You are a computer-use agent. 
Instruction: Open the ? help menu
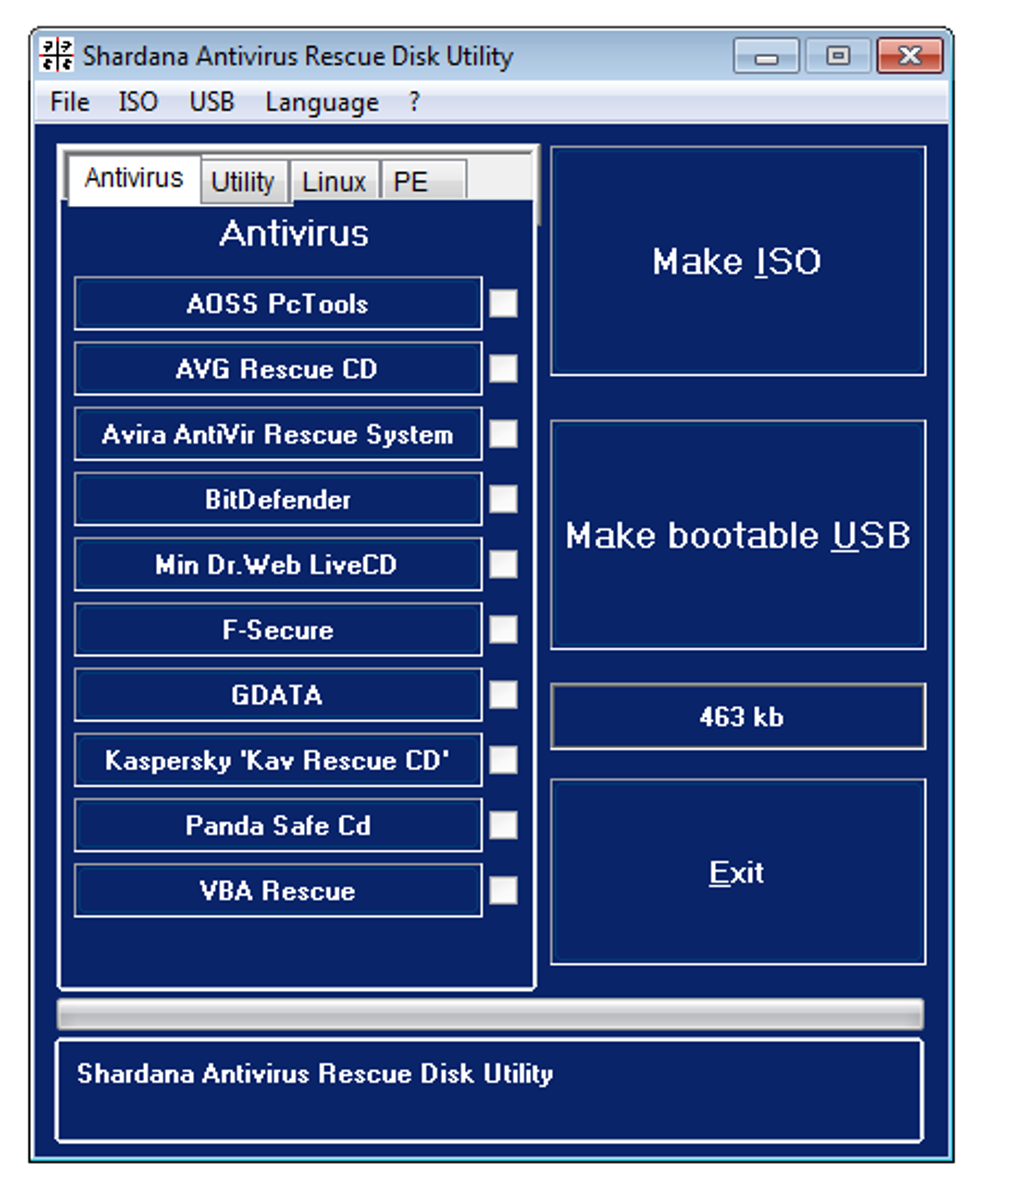pyautogui.click(x=414, y=102)
